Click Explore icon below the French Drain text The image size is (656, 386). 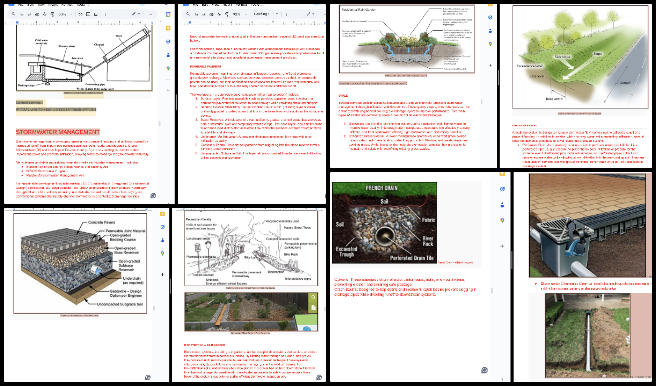click(484, 370)
